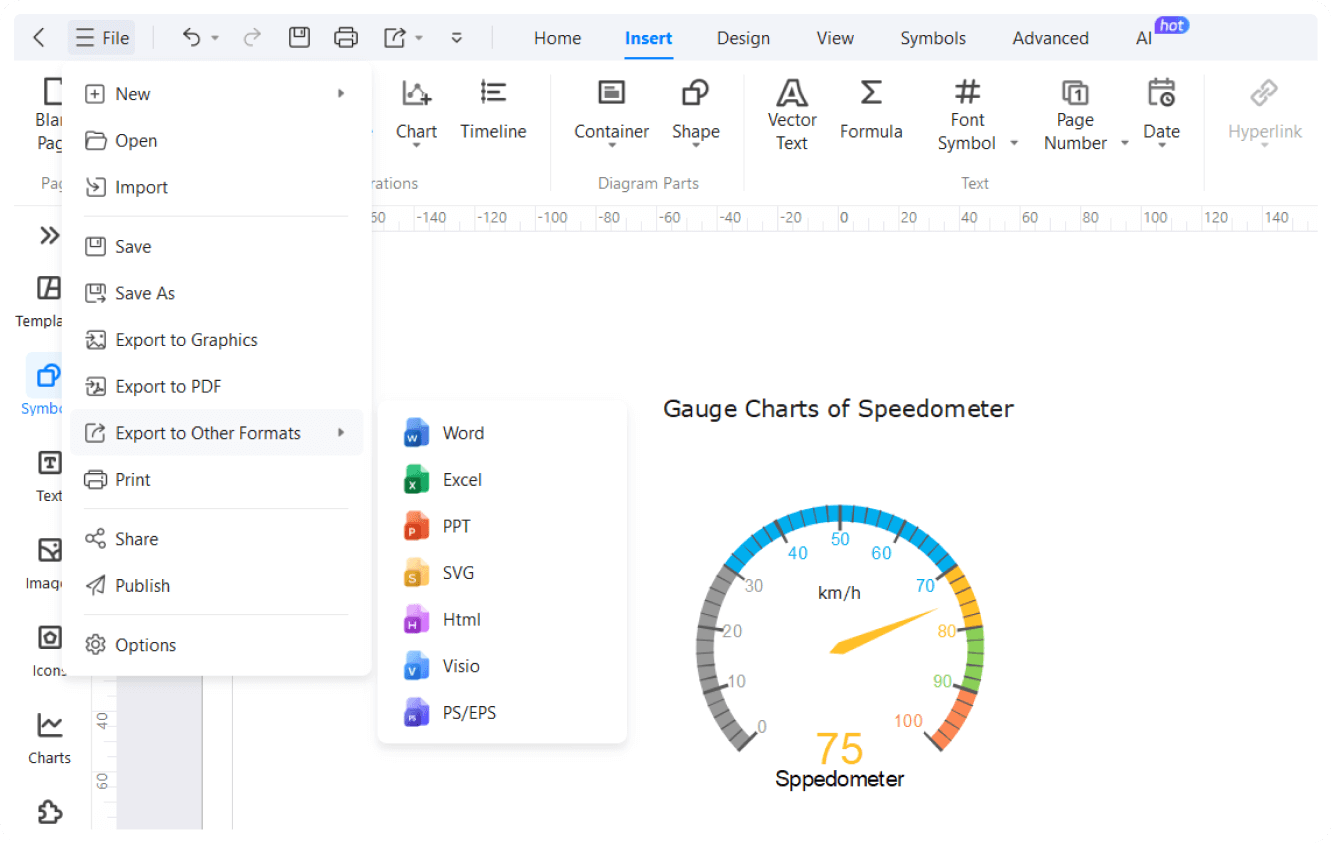This screenshot has height=844, width=1332.
Task: Choose Export to PDF in File menu
Action: point(168,386)
